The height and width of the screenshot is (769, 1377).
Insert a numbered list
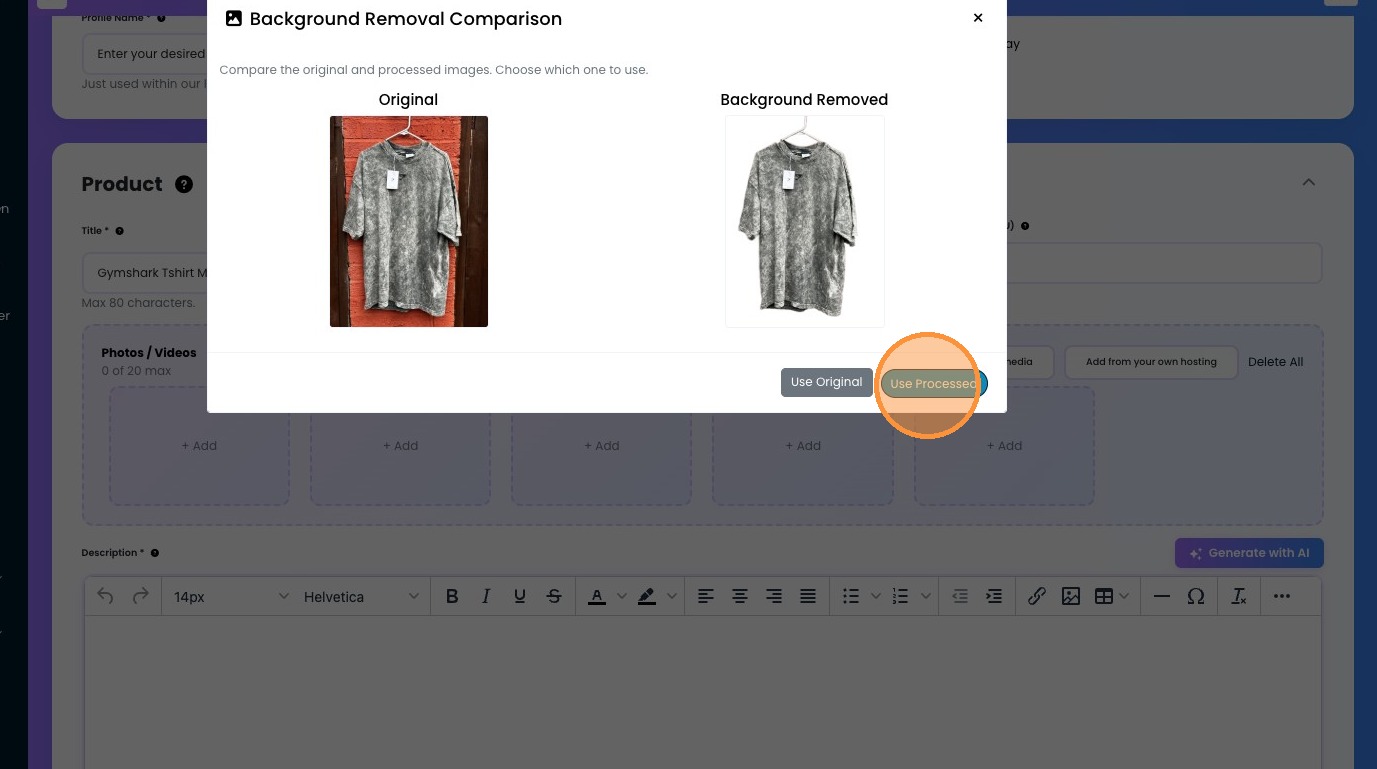click(900, 596)
